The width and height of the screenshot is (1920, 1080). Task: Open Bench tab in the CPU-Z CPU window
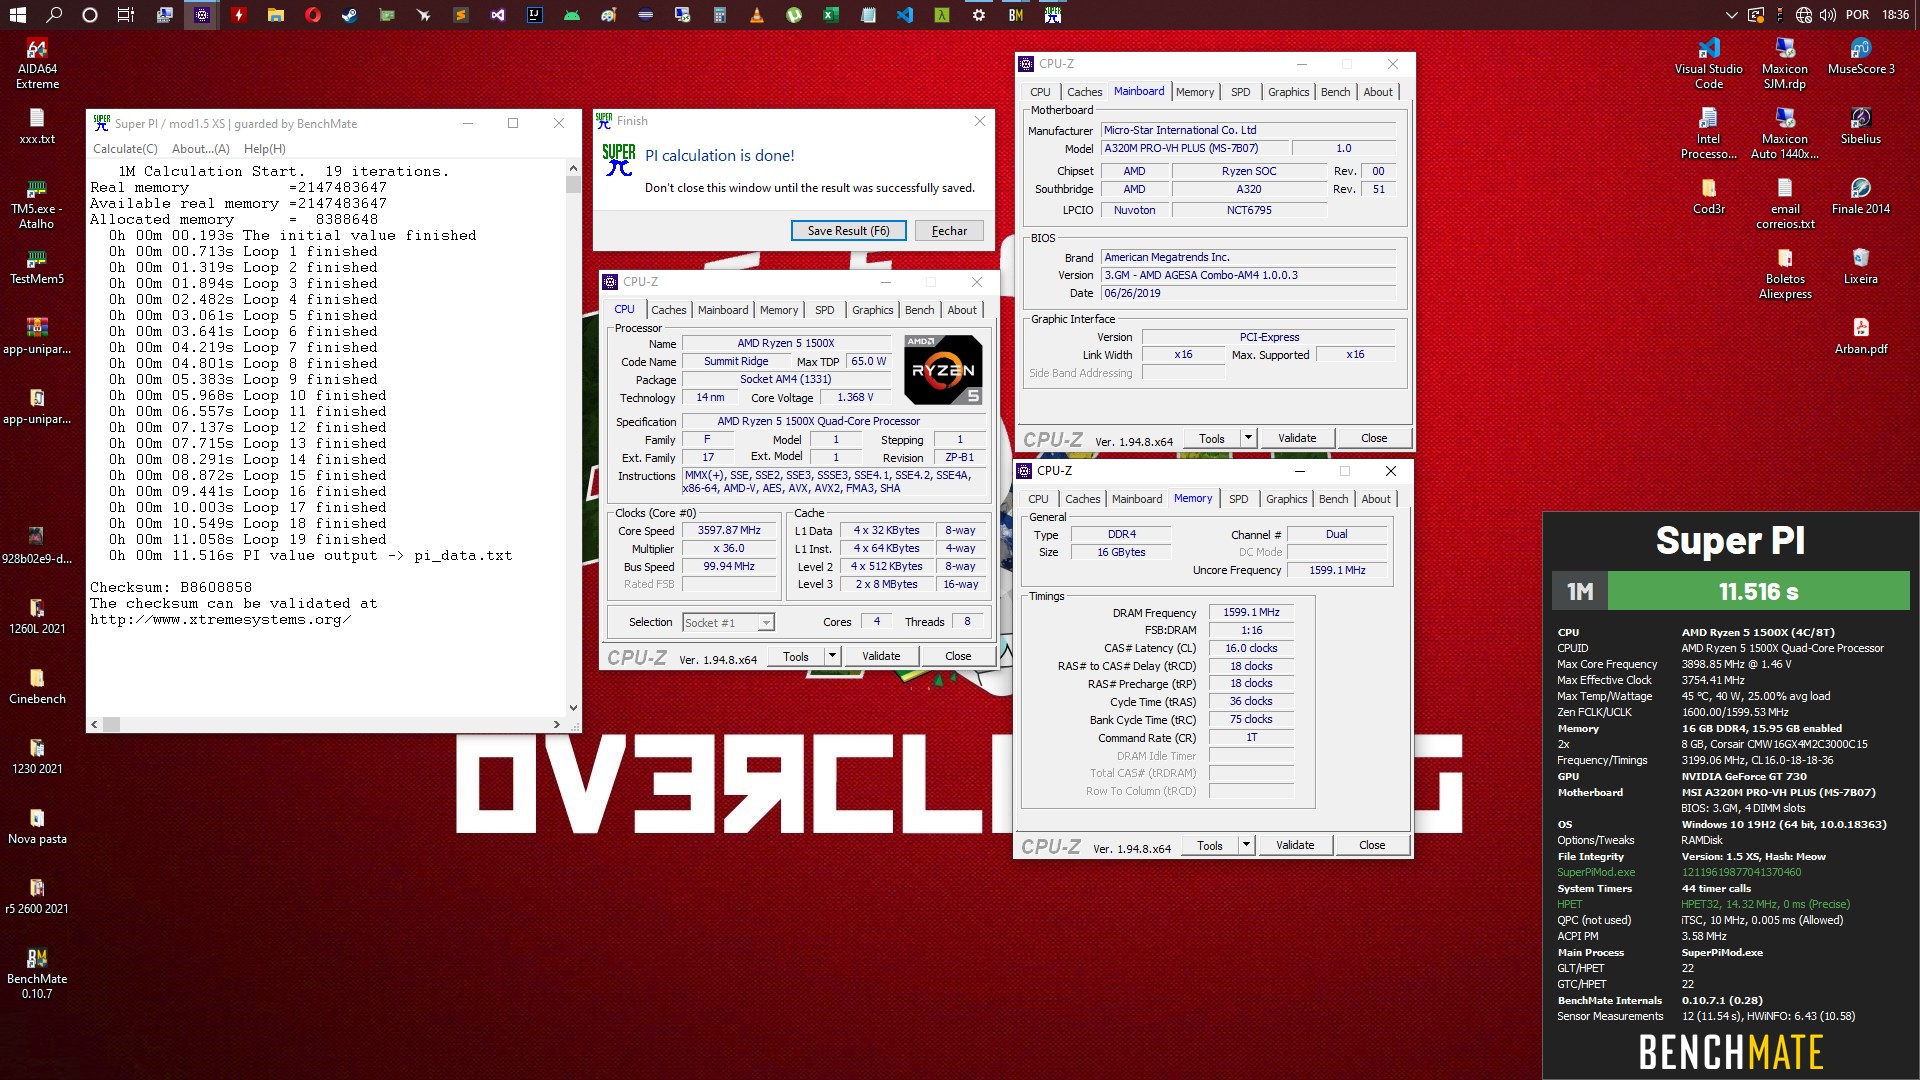tap(919, 310)
